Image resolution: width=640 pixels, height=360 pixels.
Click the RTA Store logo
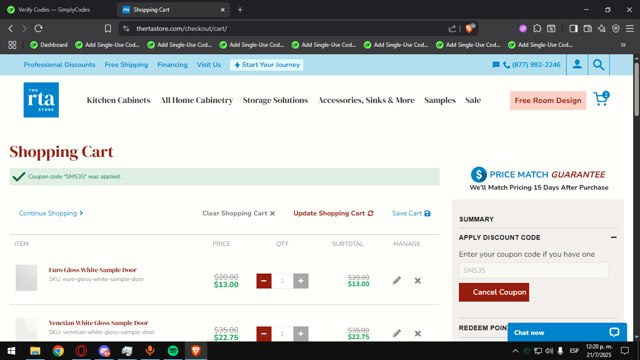tap(41, 100)
